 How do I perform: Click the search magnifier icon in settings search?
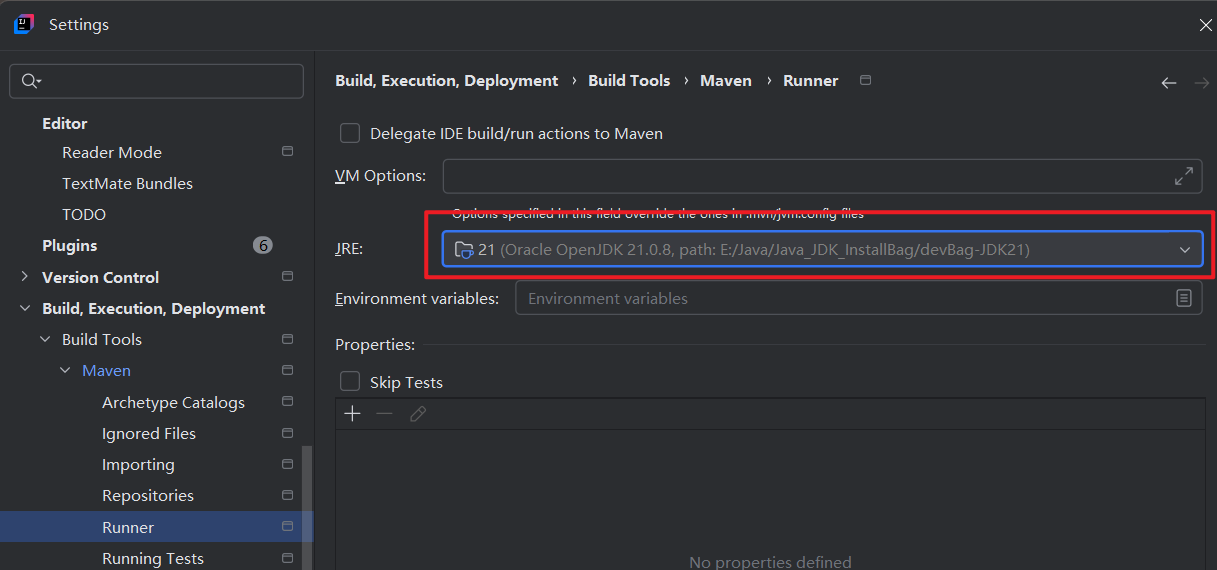click(x=30, y=81)
